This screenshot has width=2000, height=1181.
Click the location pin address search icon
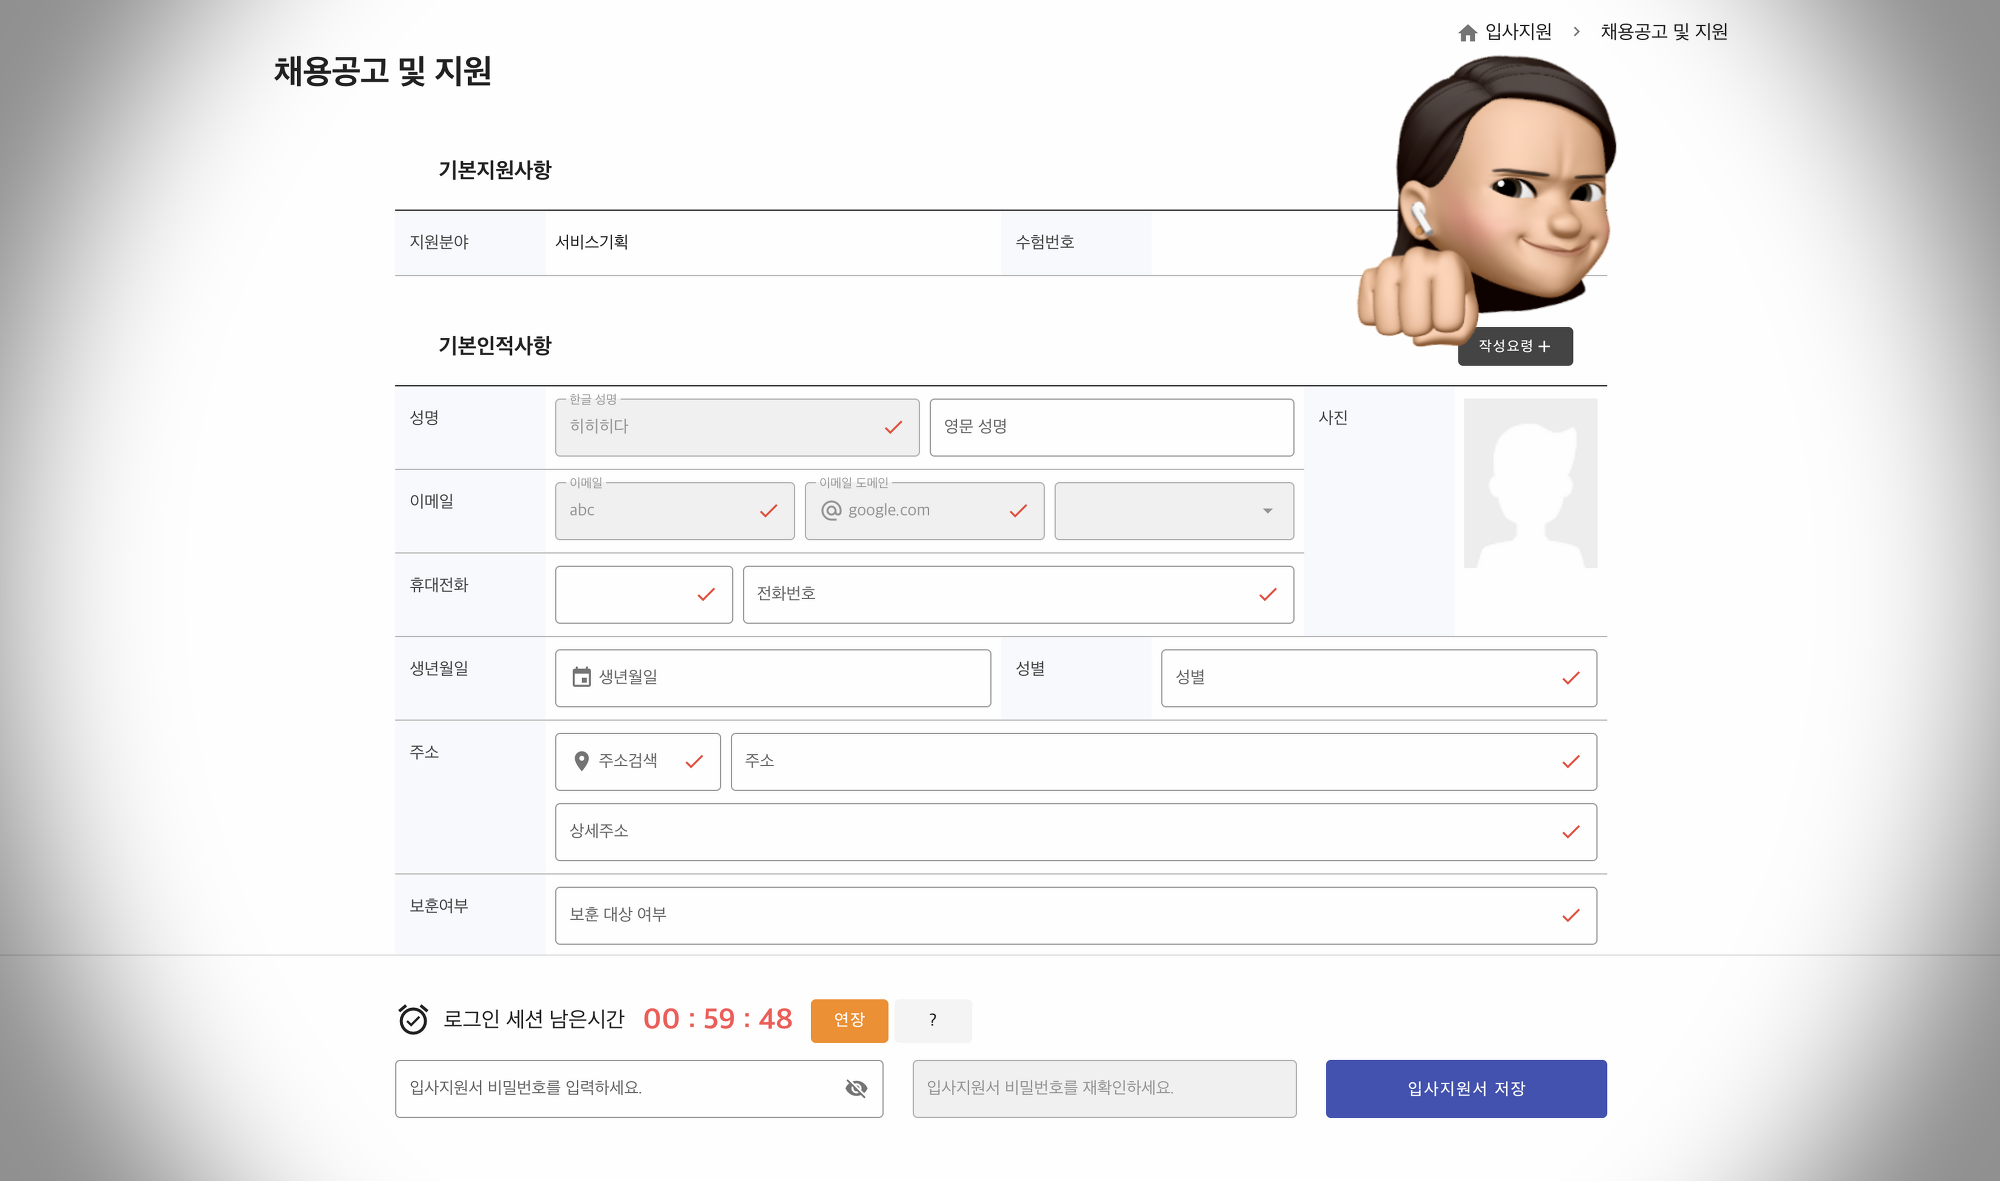[x=581, y=761]
